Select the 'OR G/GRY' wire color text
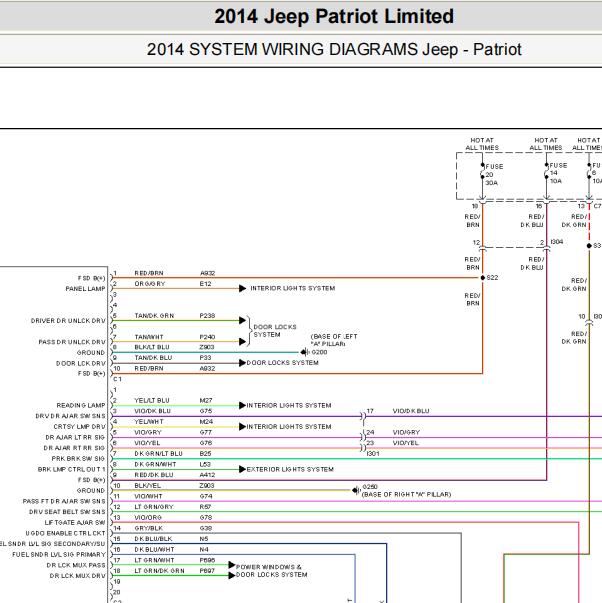This screenshot has height=603, width=602. coord(150,284)
